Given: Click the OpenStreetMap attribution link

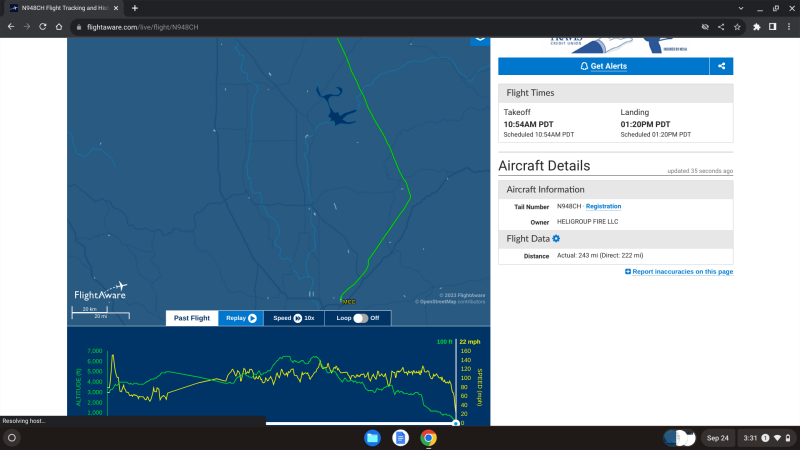Looking at the screenshot, I should tap(438, 302).
